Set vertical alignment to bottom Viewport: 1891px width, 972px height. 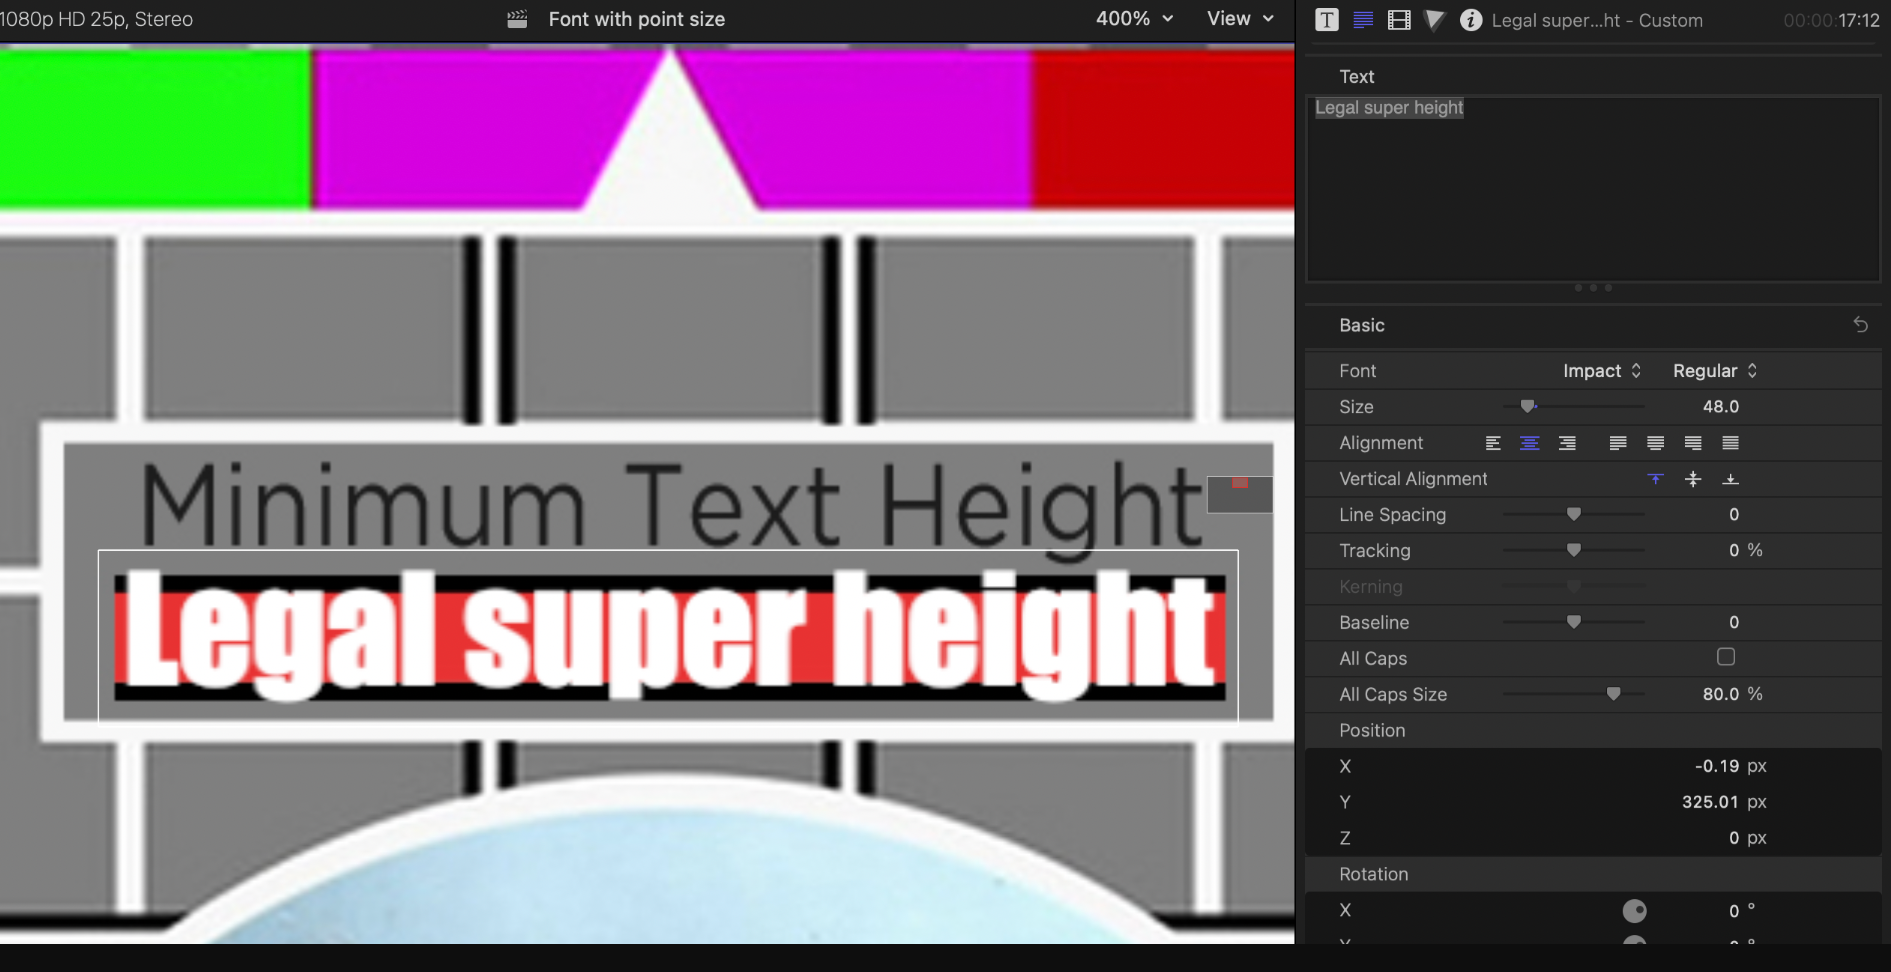tap(1730, 479)
